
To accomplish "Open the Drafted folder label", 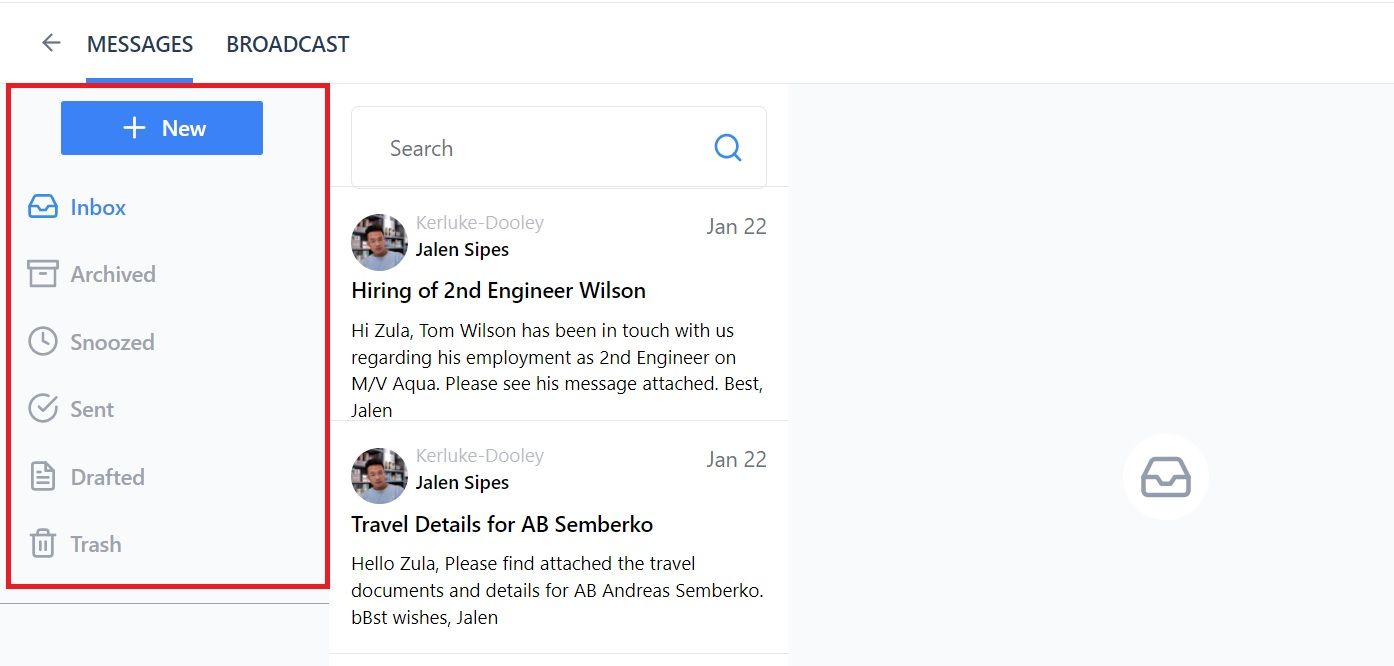I will pyautogui.click(x=107, y=477).
